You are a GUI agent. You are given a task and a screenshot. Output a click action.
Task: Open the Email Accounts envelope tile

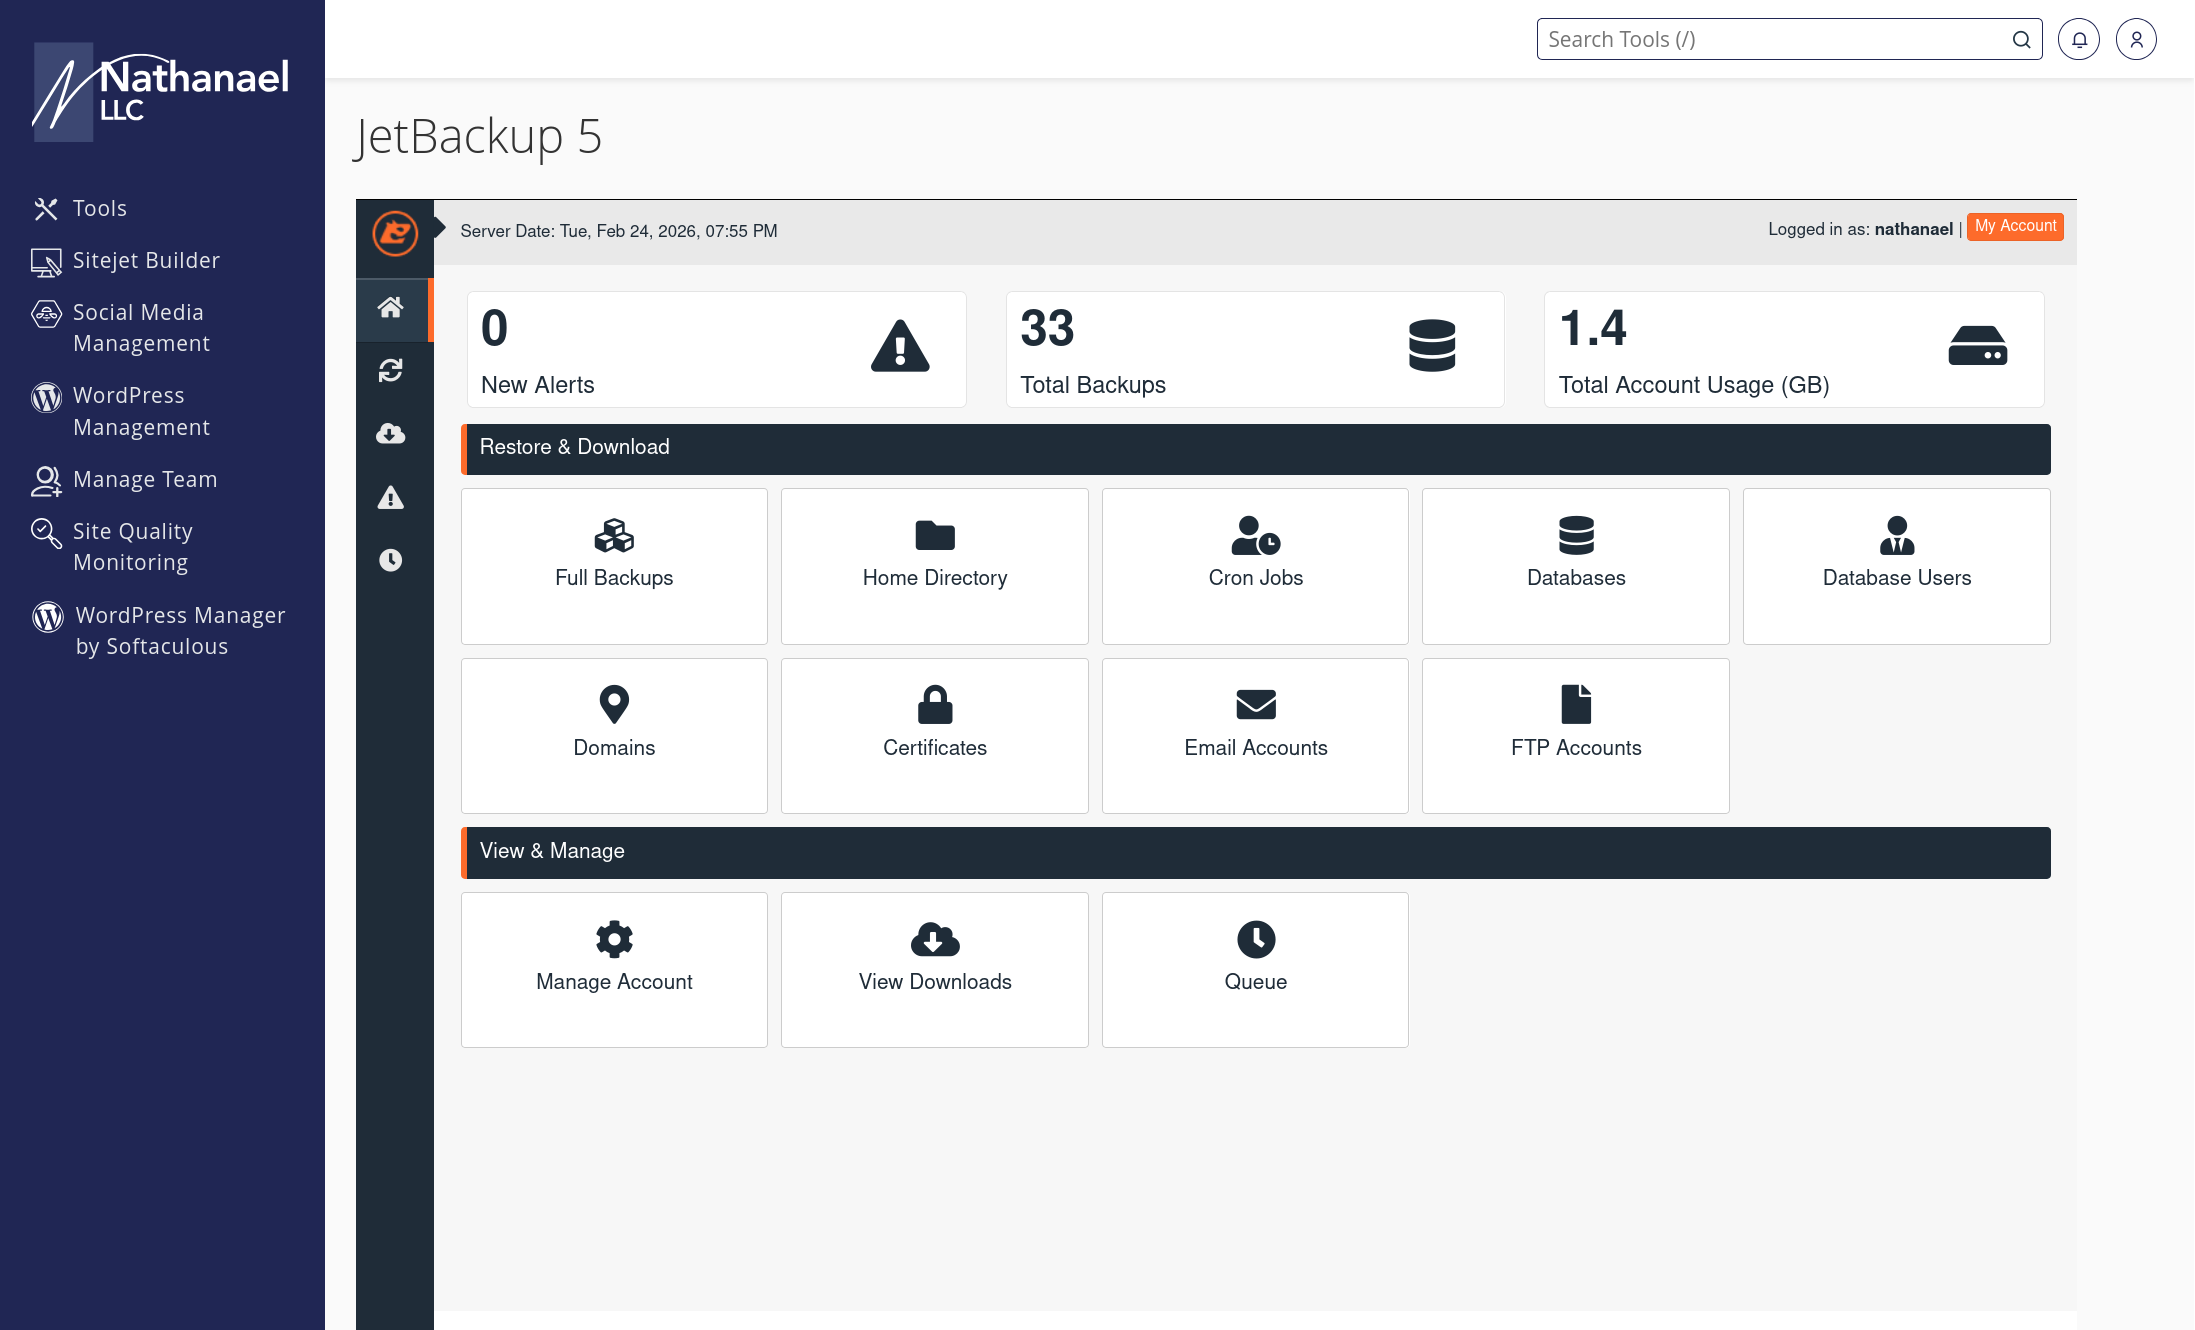(x=1255, y=736)
